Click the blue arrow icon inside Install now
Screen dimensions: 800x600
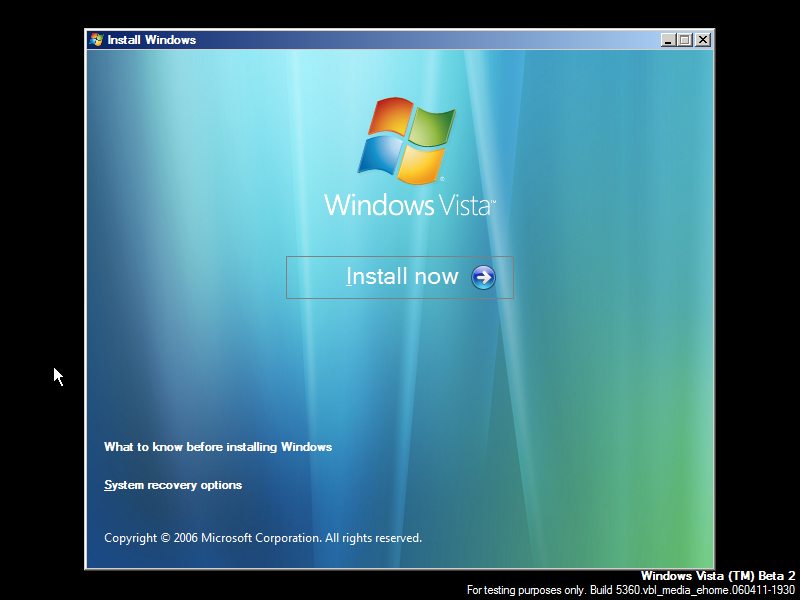point(481,277)
